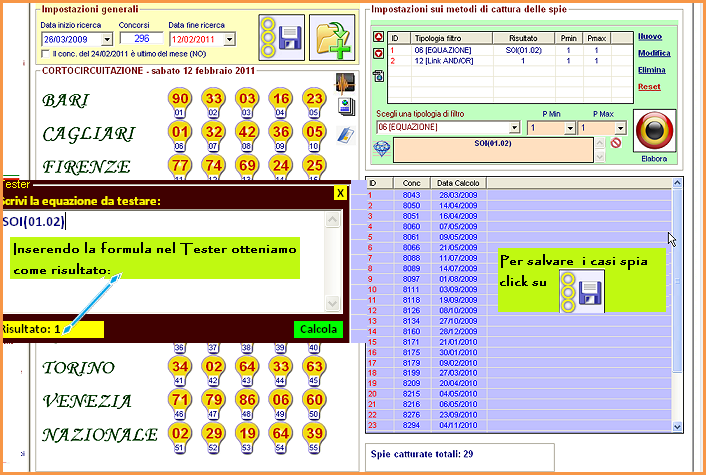Open the P Min dropdown

[x=570, y=128]
